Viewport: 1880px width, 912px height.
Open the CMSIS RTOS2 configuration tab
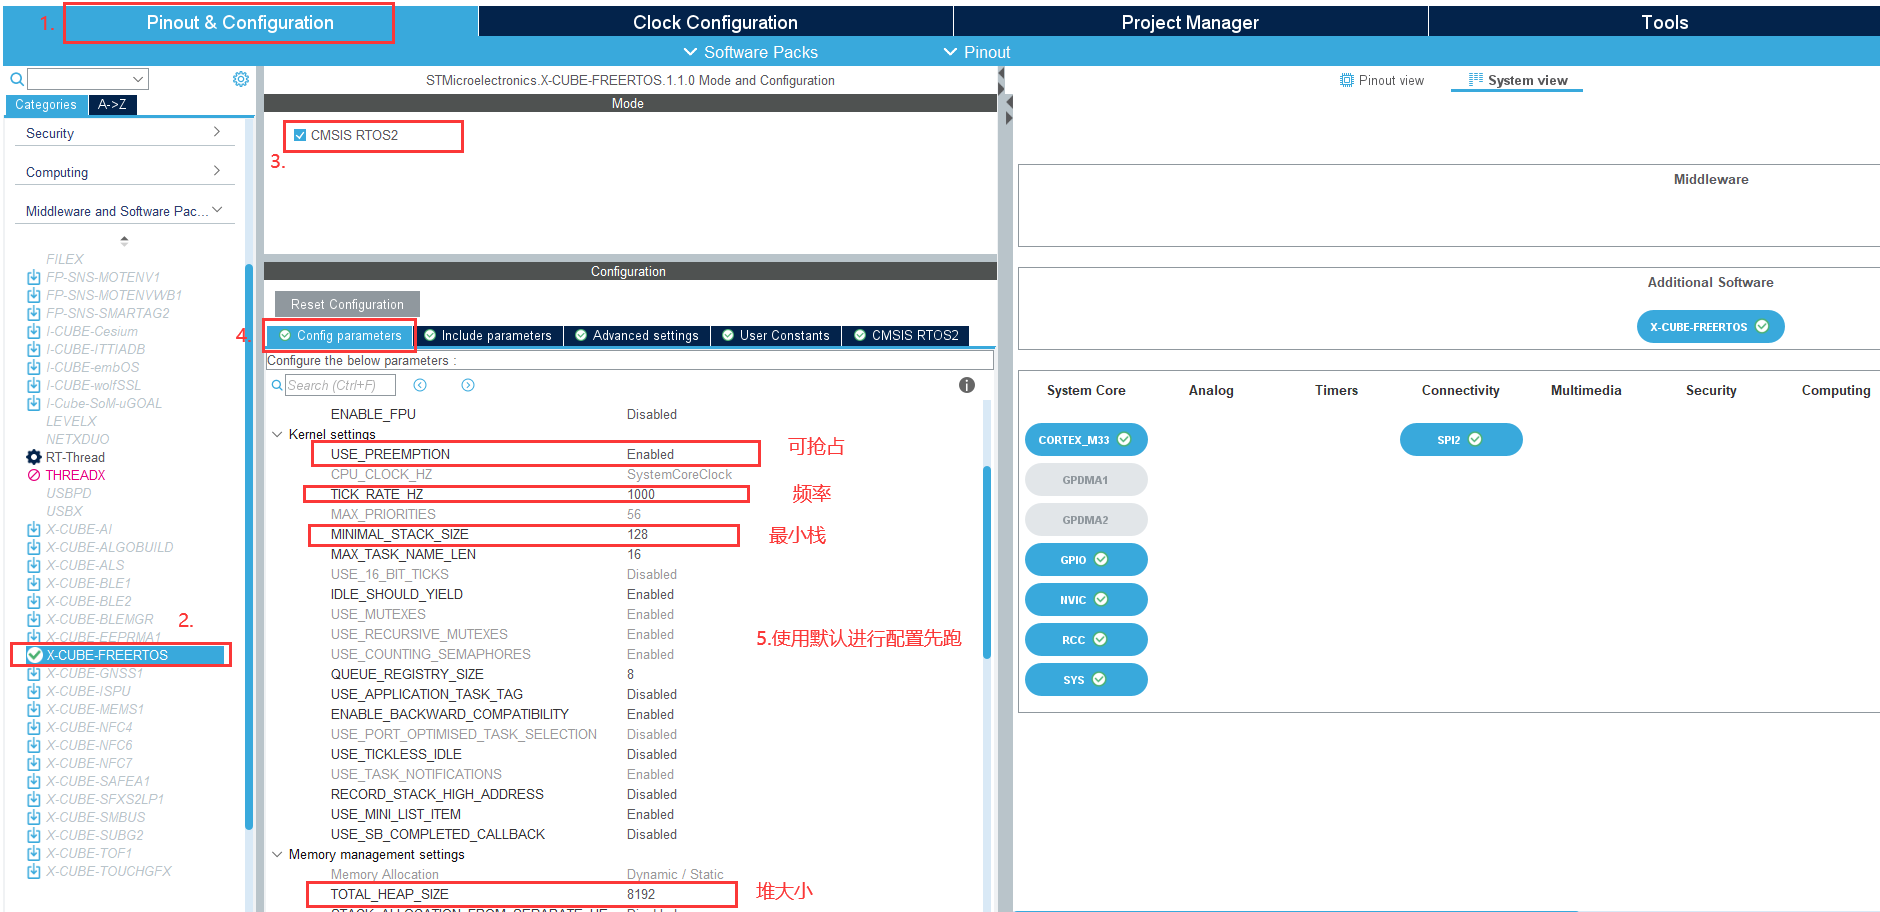(906, 336)
